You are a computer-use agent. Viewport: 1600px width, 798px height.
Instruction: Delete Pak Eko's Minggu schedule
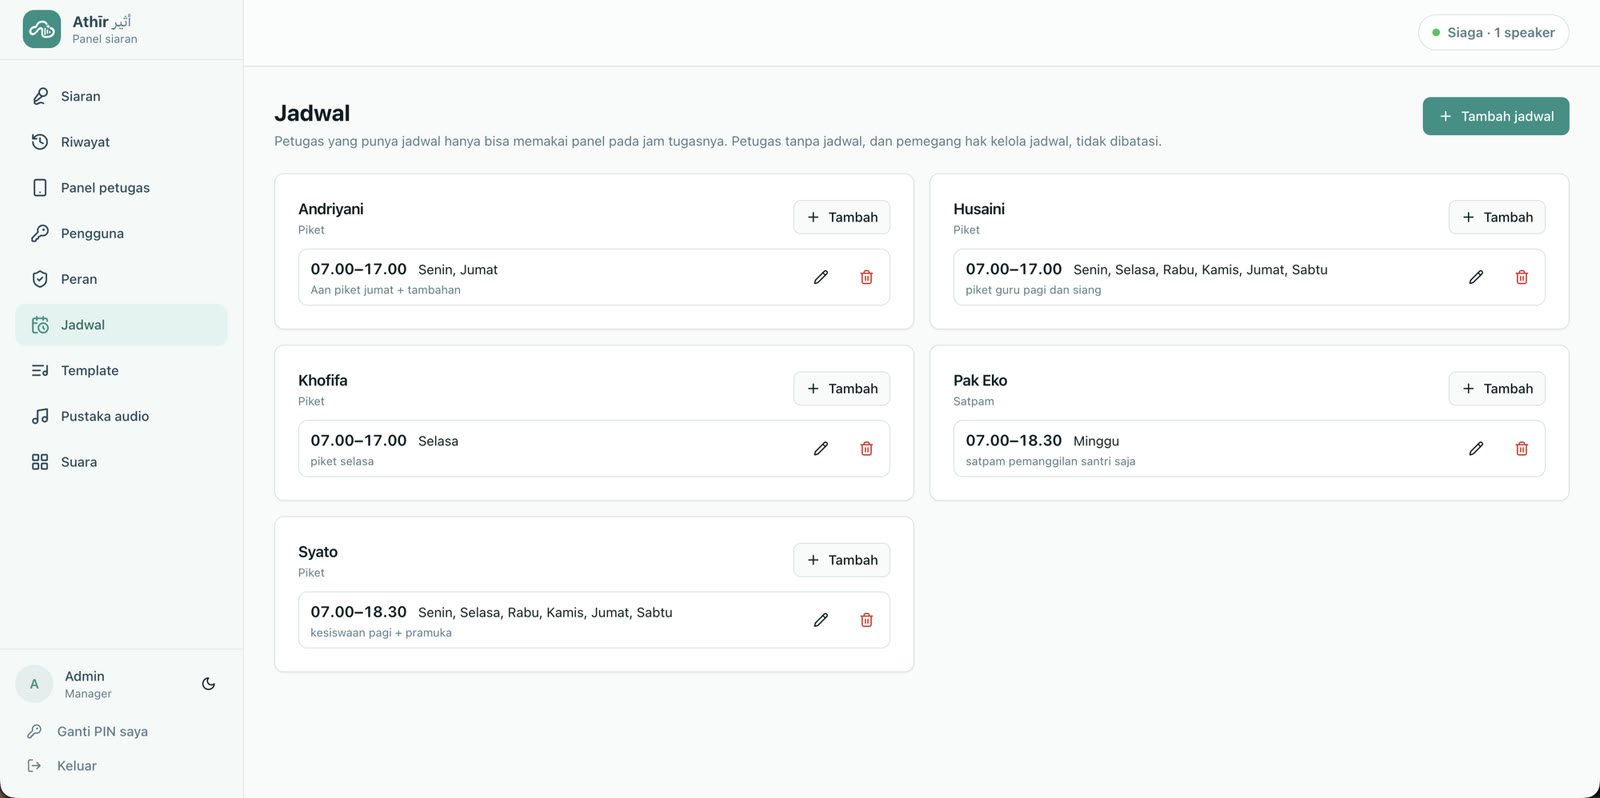tap(1522, 448)
